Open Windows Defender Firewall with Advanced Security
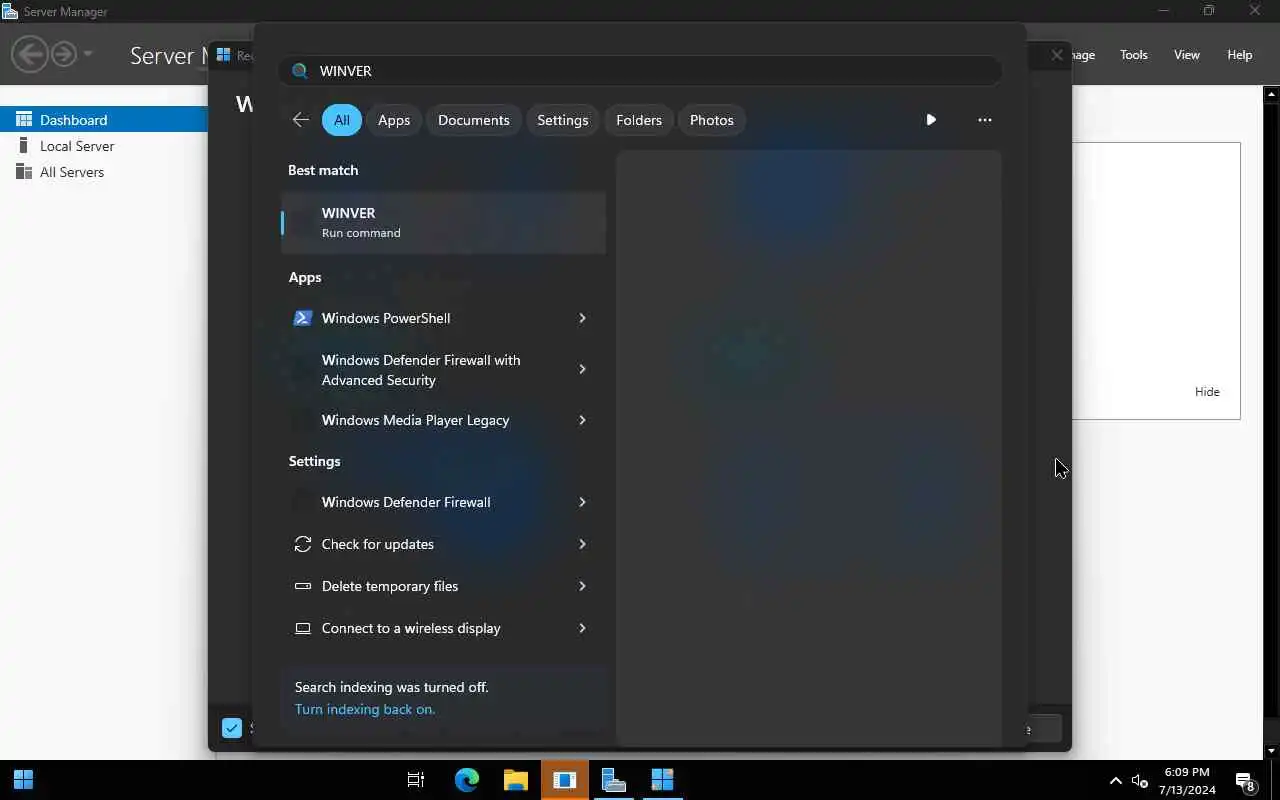1280x800 pixels. (x=428, y=370)
